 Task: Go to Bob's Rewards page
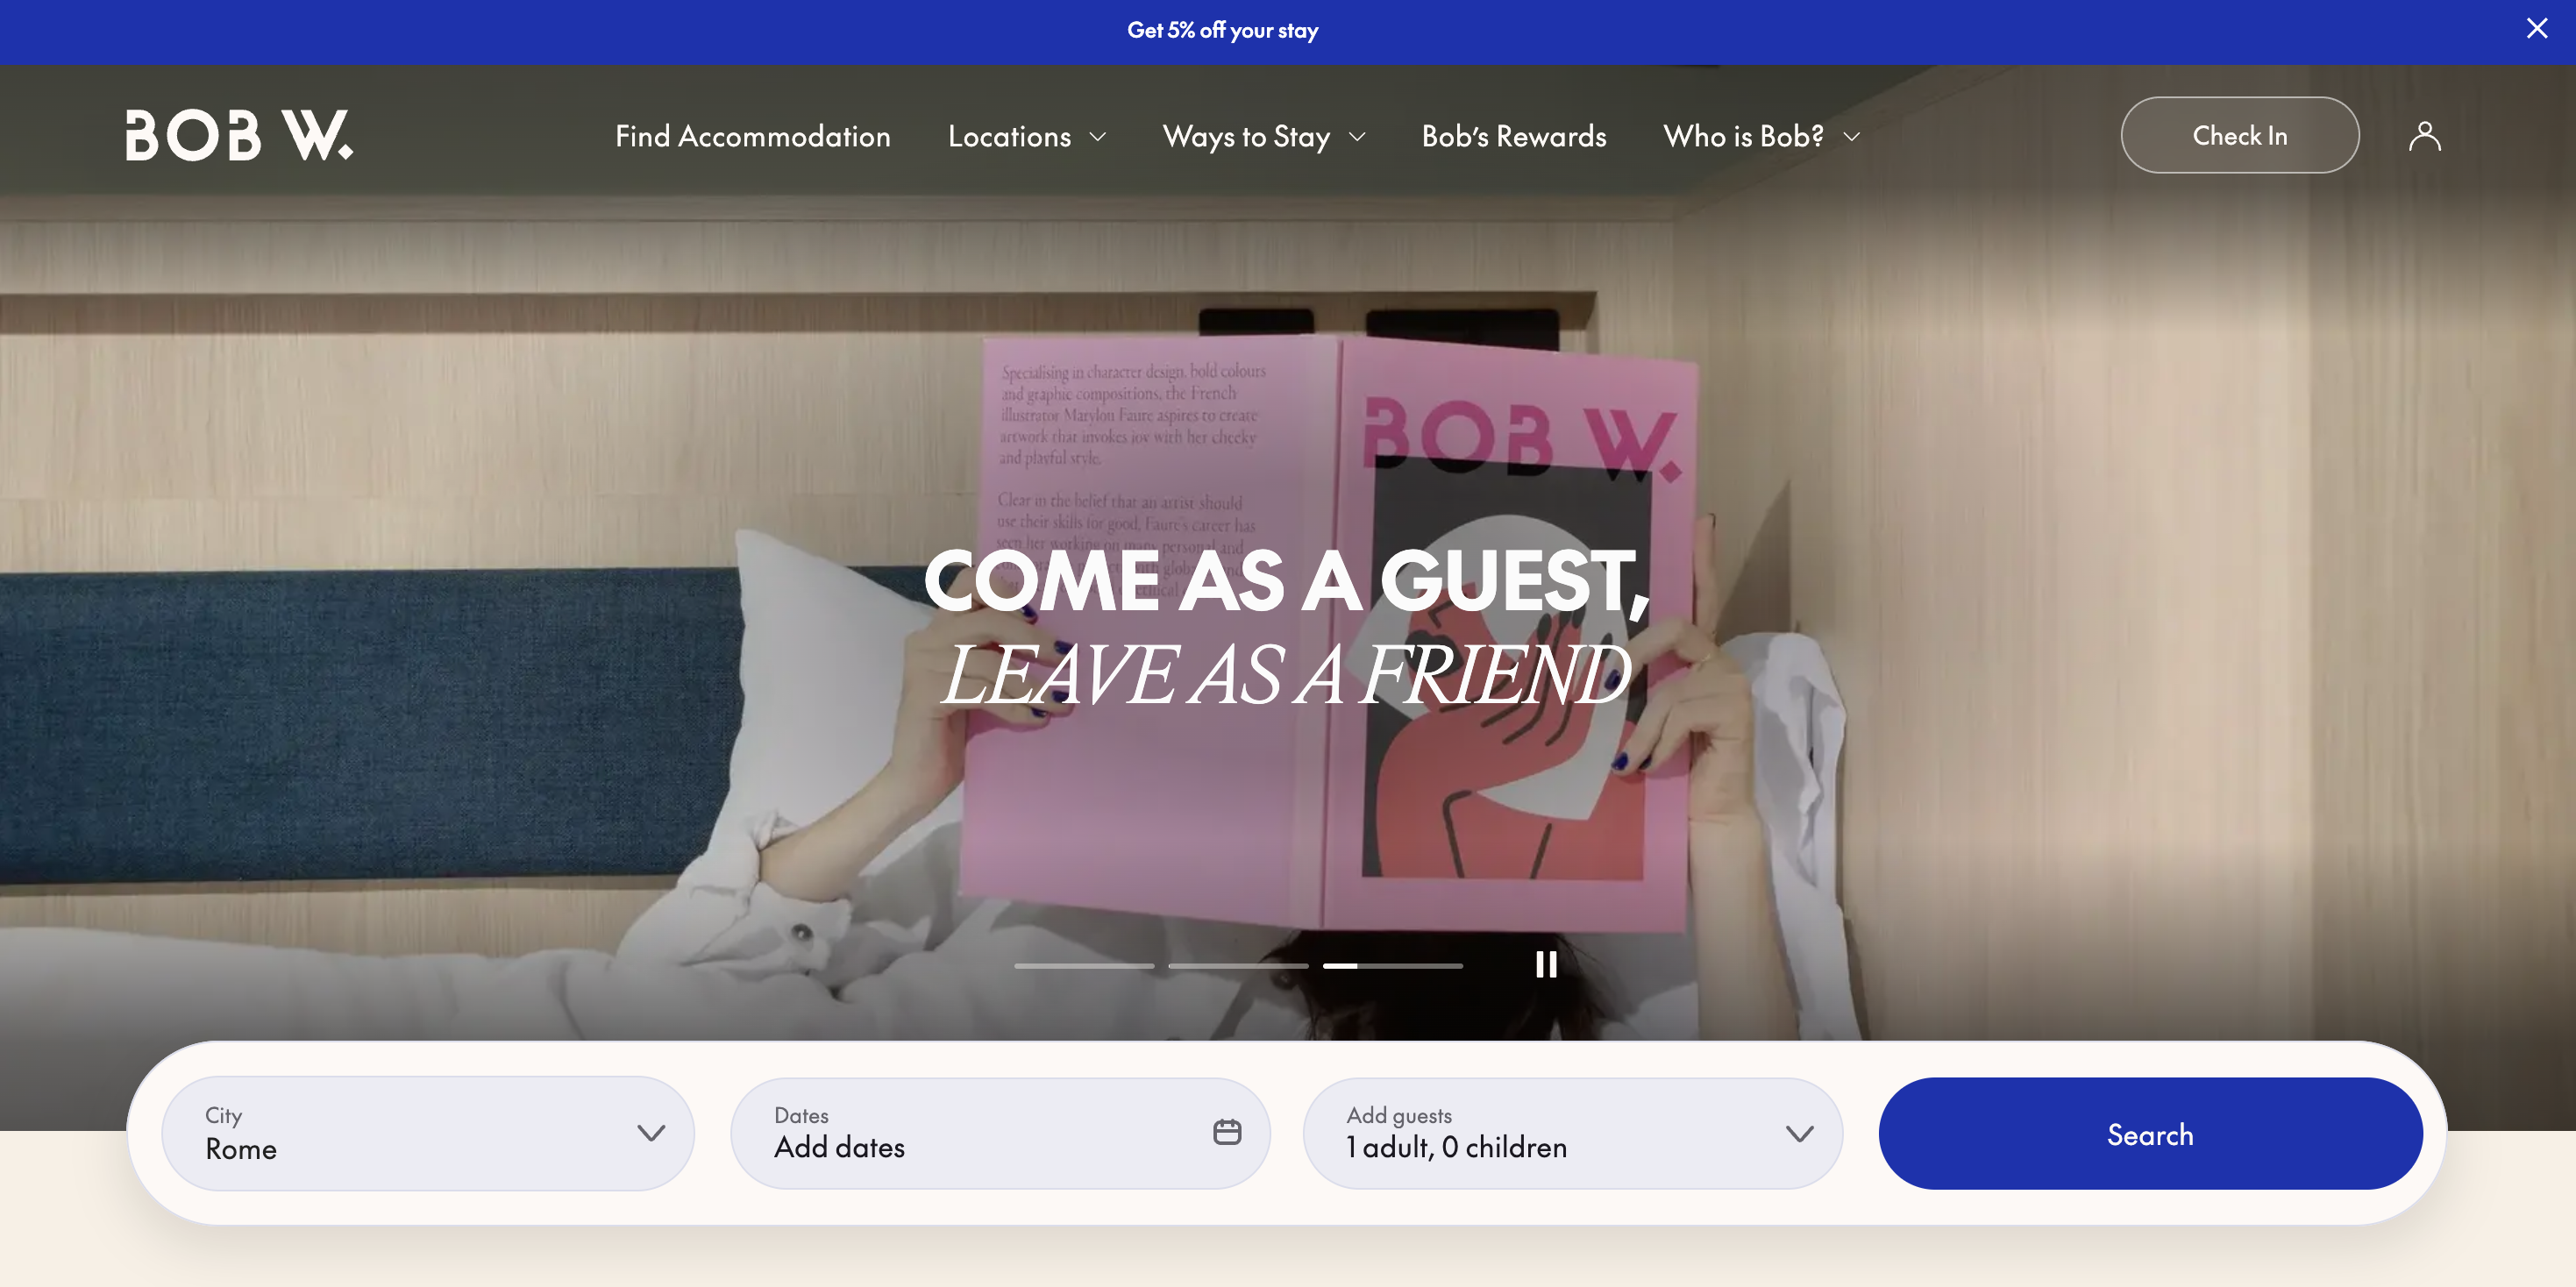[x=1514, y=136]
